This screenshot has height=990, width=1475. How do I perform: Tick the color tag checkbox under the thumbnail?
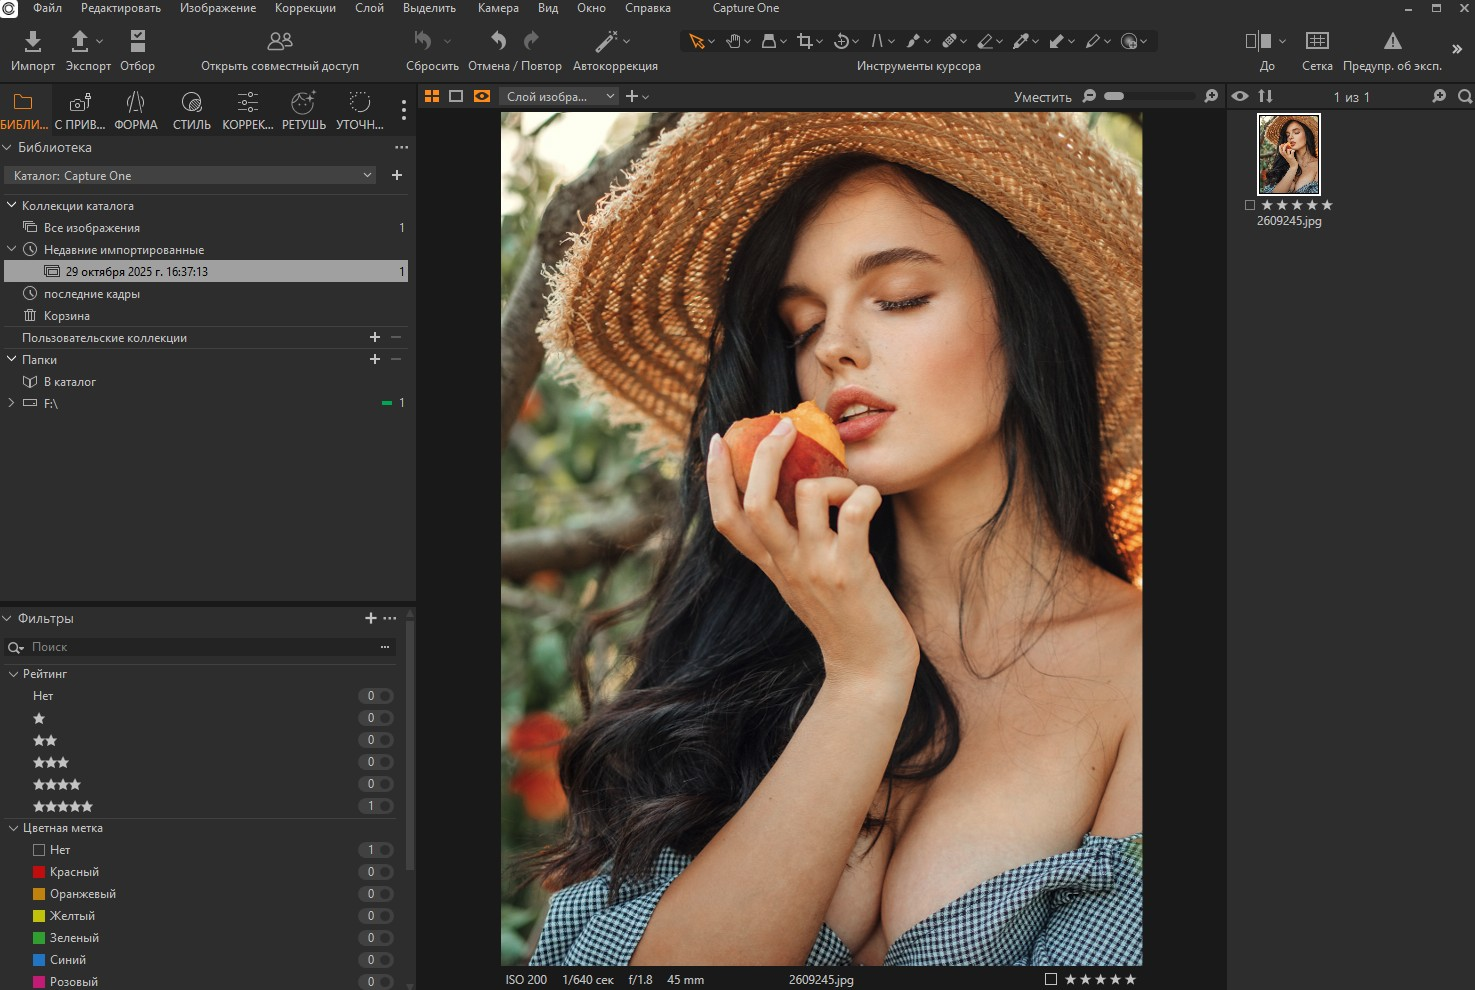click(x=1249, y=205)
